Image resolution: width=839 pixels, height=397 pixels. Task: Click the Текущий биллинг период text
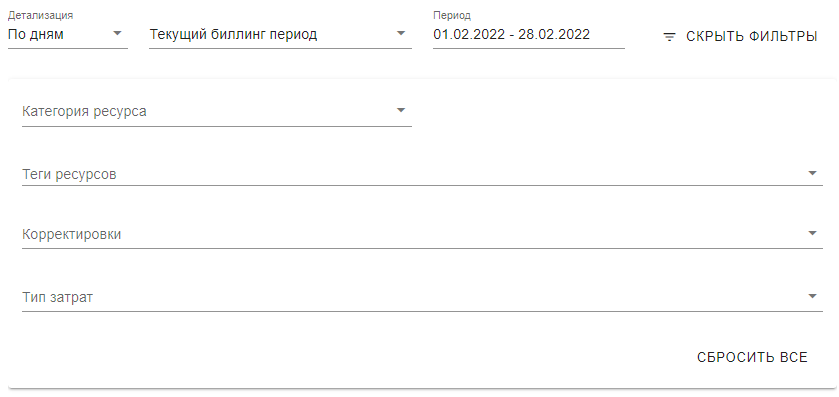233,35
